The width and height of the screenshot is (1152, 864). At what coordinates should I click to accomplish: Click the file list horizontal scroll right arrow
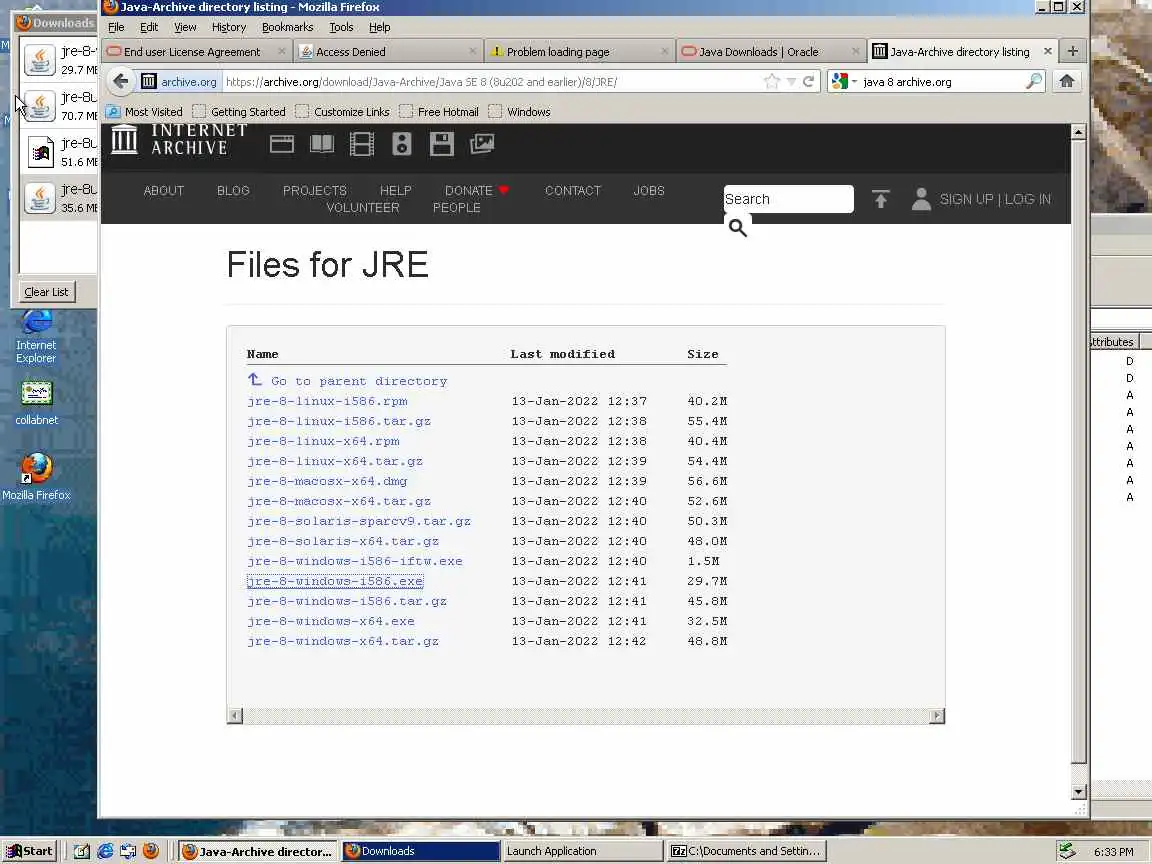tap(937, 716)
